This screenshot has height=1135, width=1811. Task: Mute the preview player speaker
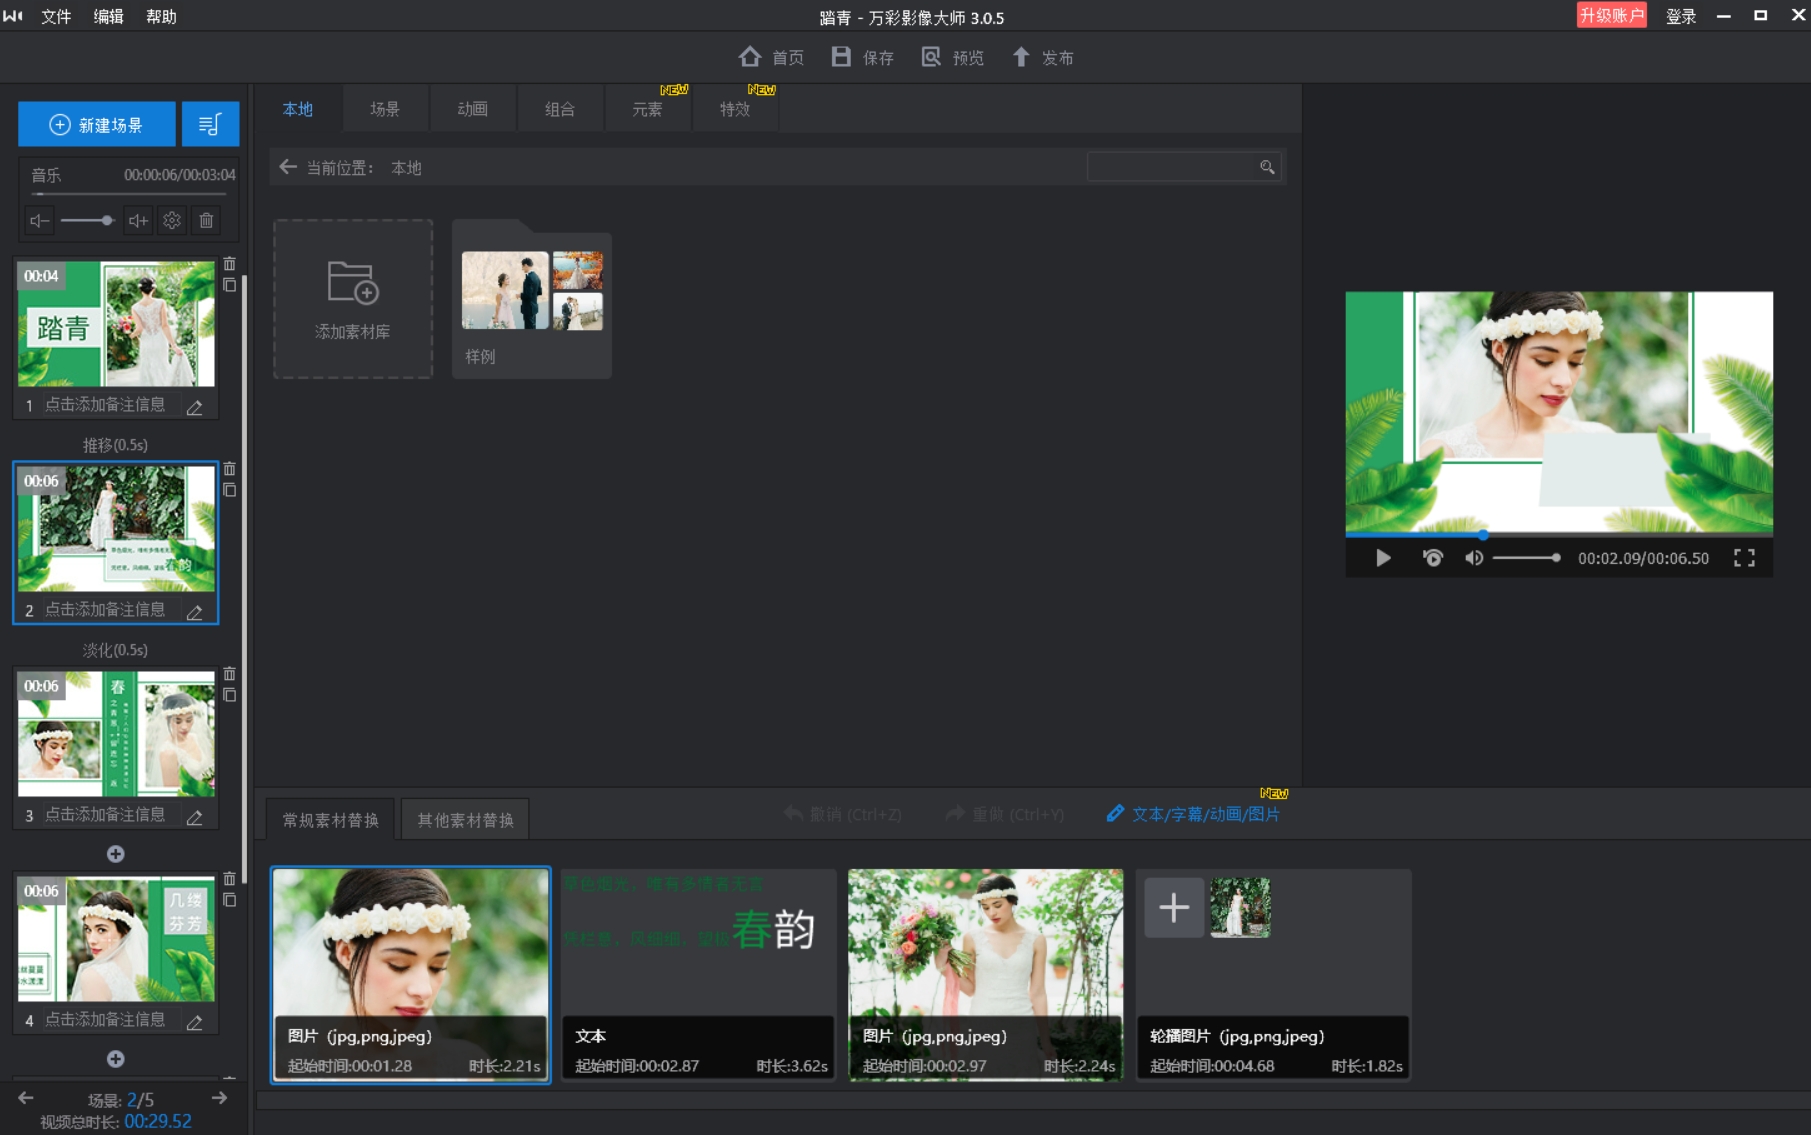(x=1473, y=558)
